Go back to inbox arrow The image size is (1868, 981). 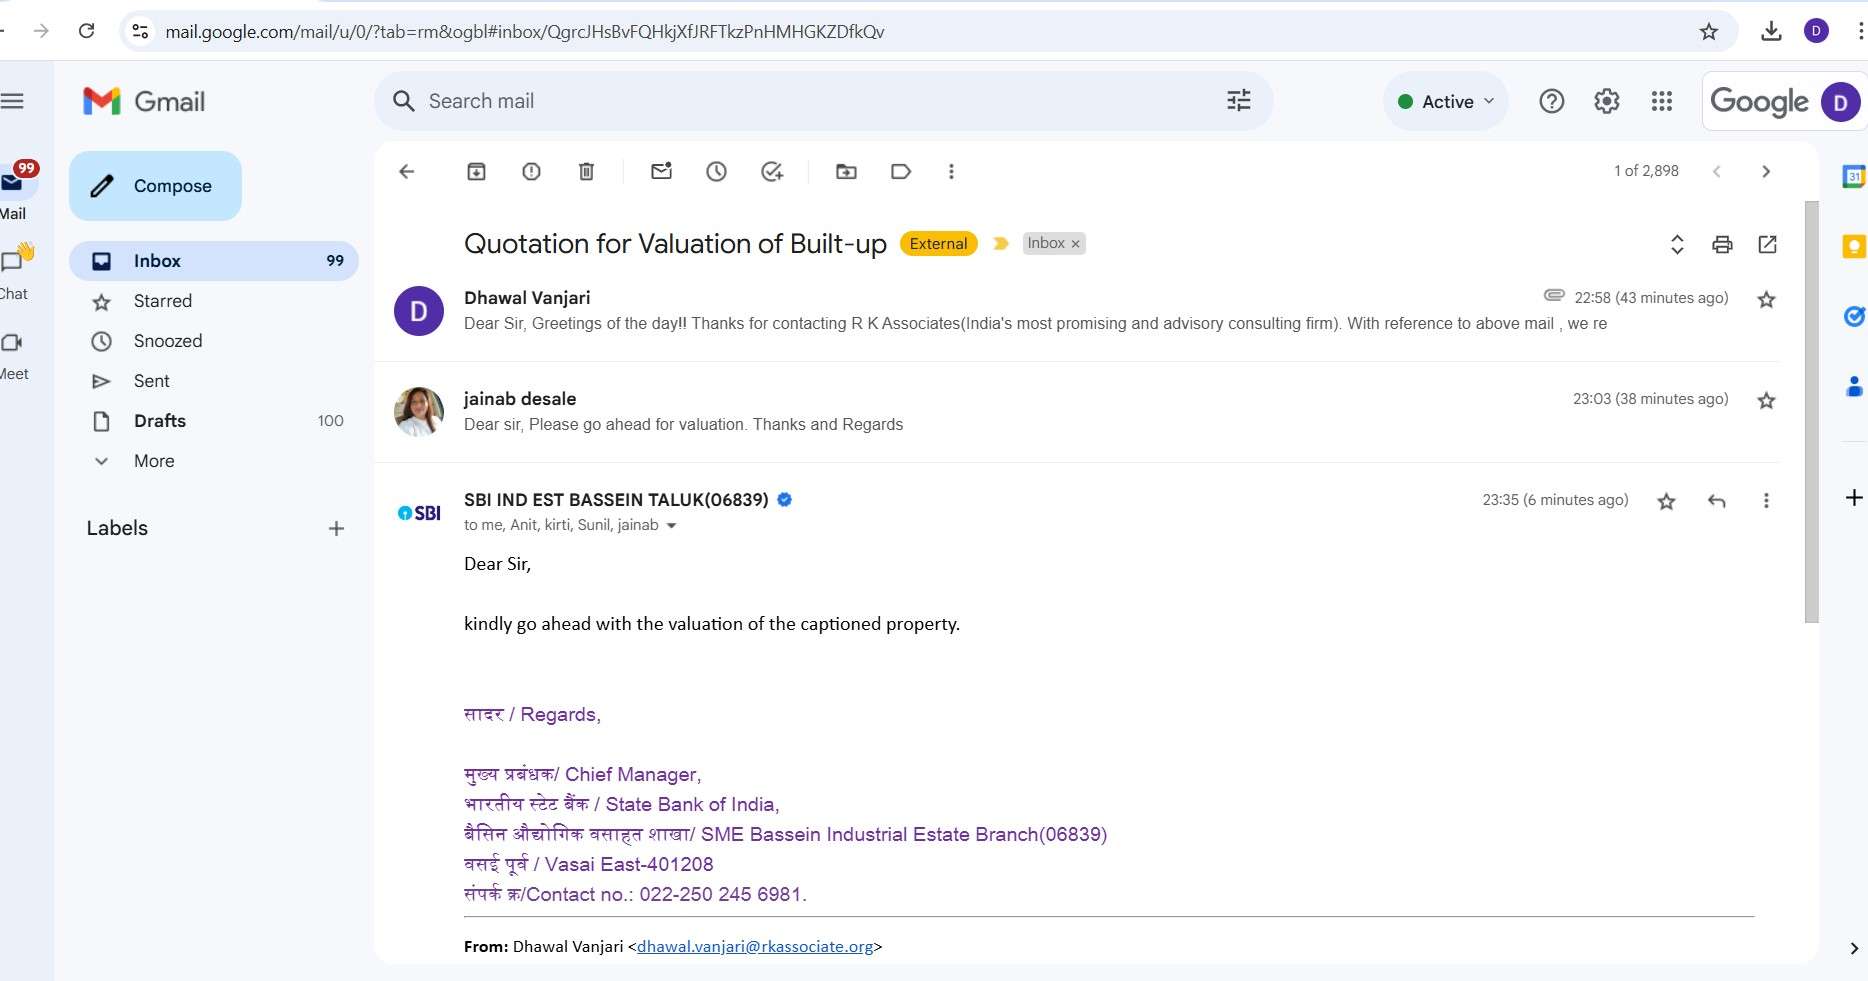tap(406, 171)
